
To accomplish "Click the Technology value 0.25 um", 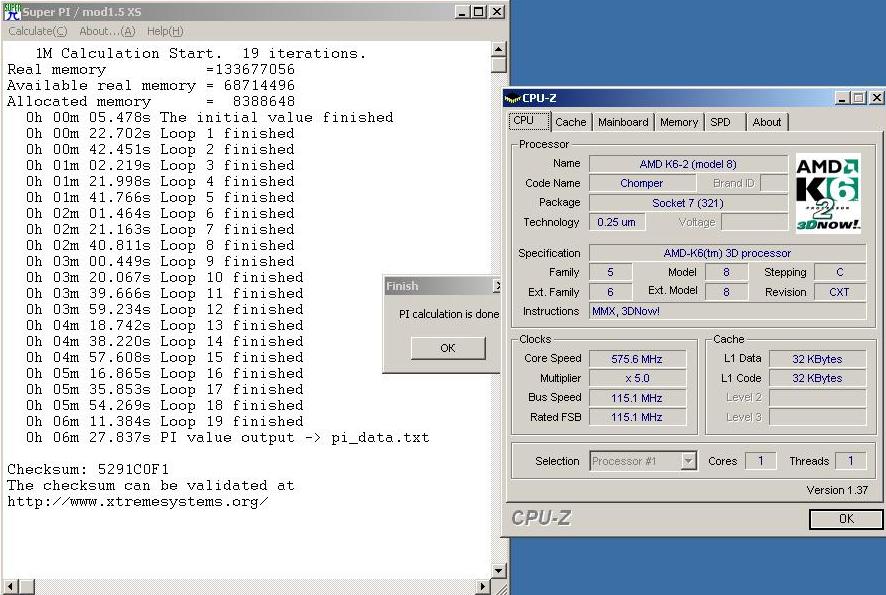I will click(616, 222).
